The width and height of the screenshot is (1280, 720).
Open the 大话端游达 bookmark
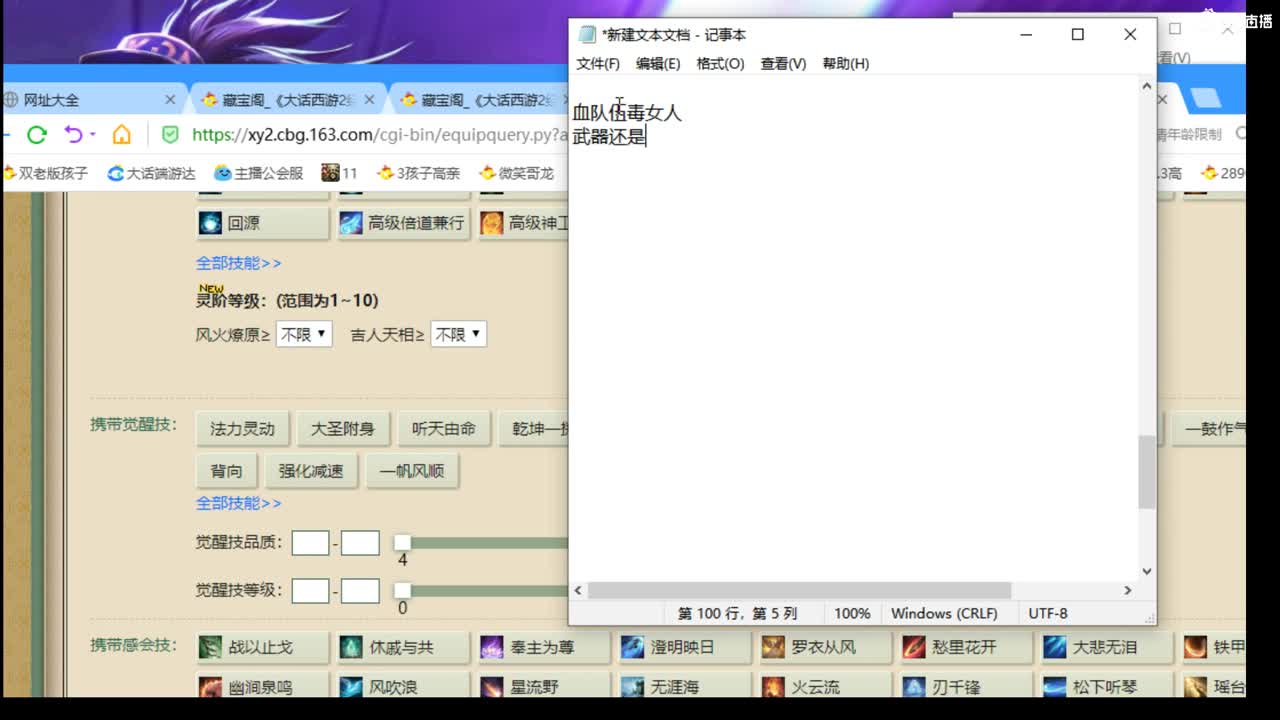click(152, 173)
